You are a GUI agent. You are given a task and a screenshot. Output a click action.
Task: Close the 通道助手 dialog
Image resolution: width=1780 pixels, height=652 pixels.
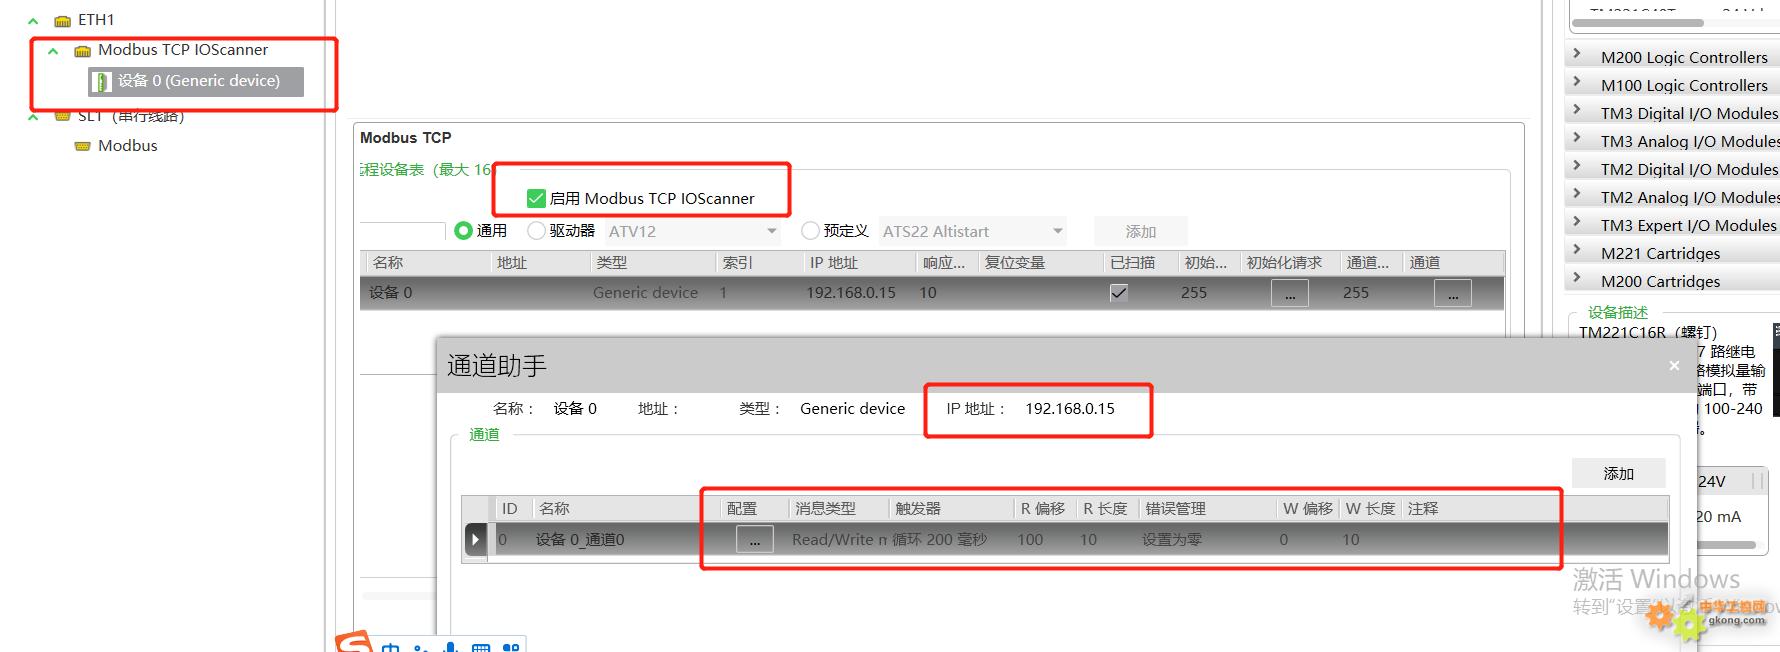click(1674, 366)
